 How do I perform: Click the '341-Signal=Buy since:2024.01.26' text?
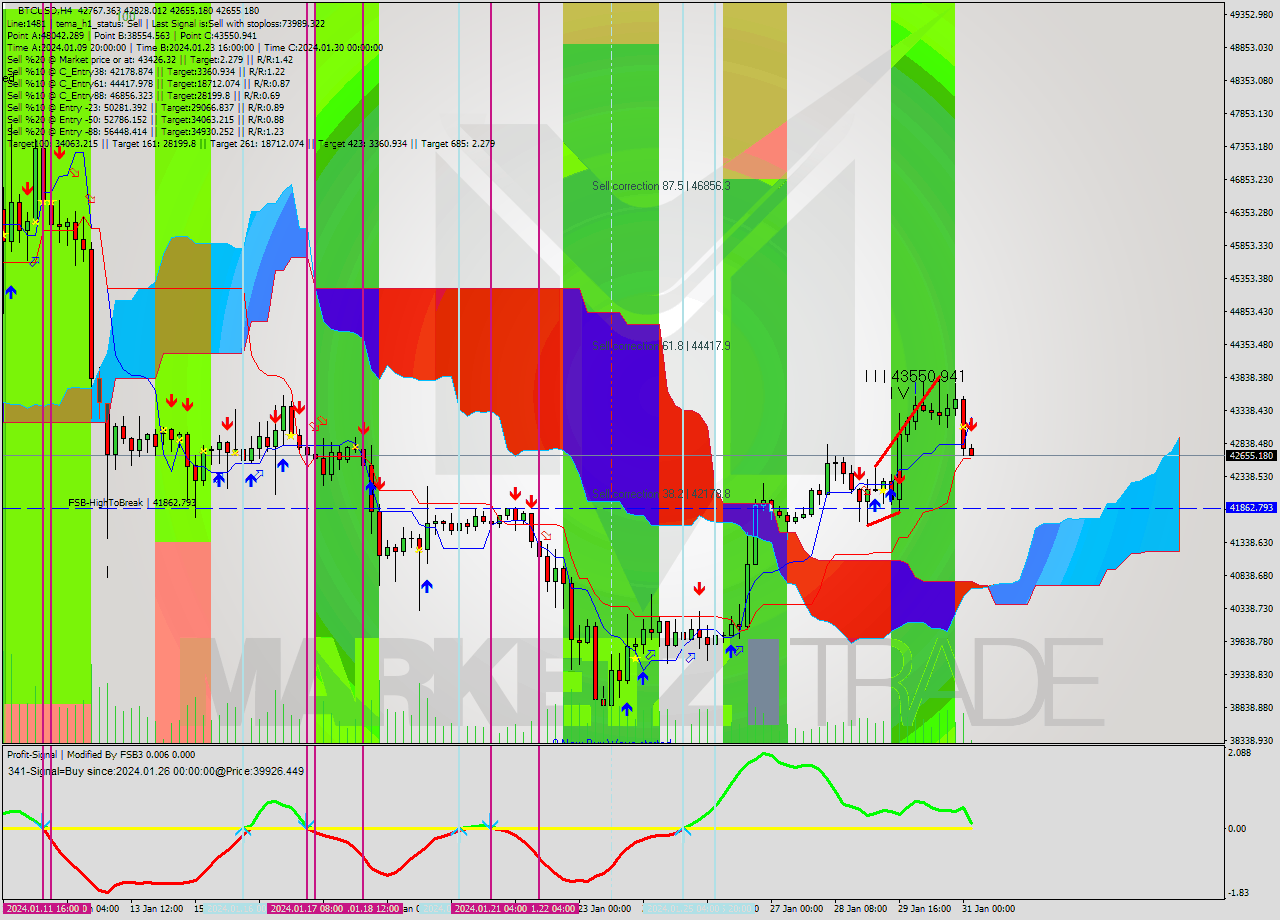pyautogui.click(x=155, y=771)
